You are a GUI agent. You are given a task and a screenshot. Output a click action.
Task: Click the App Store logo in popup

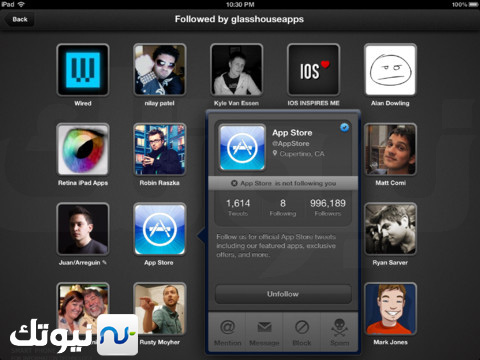coord(242,148)
